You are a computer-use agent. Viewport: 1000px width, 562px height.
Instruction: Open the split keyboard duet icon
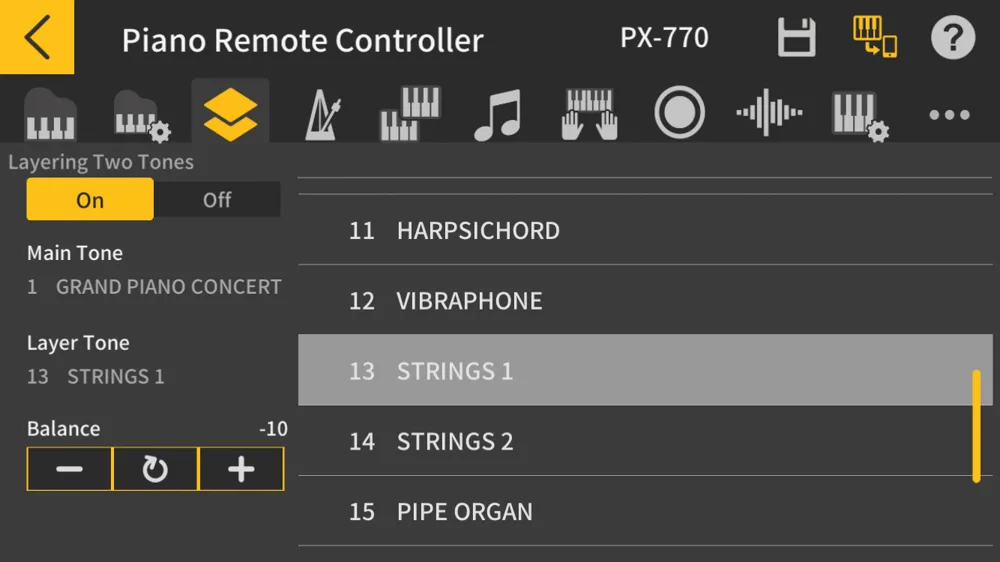tap(410, 114)
